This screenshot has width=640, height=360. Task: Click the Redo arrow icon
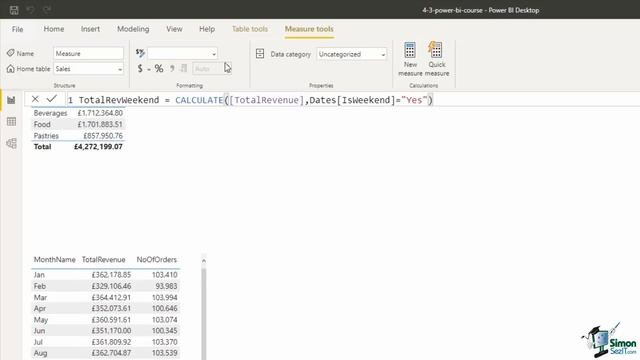[47, 10]
